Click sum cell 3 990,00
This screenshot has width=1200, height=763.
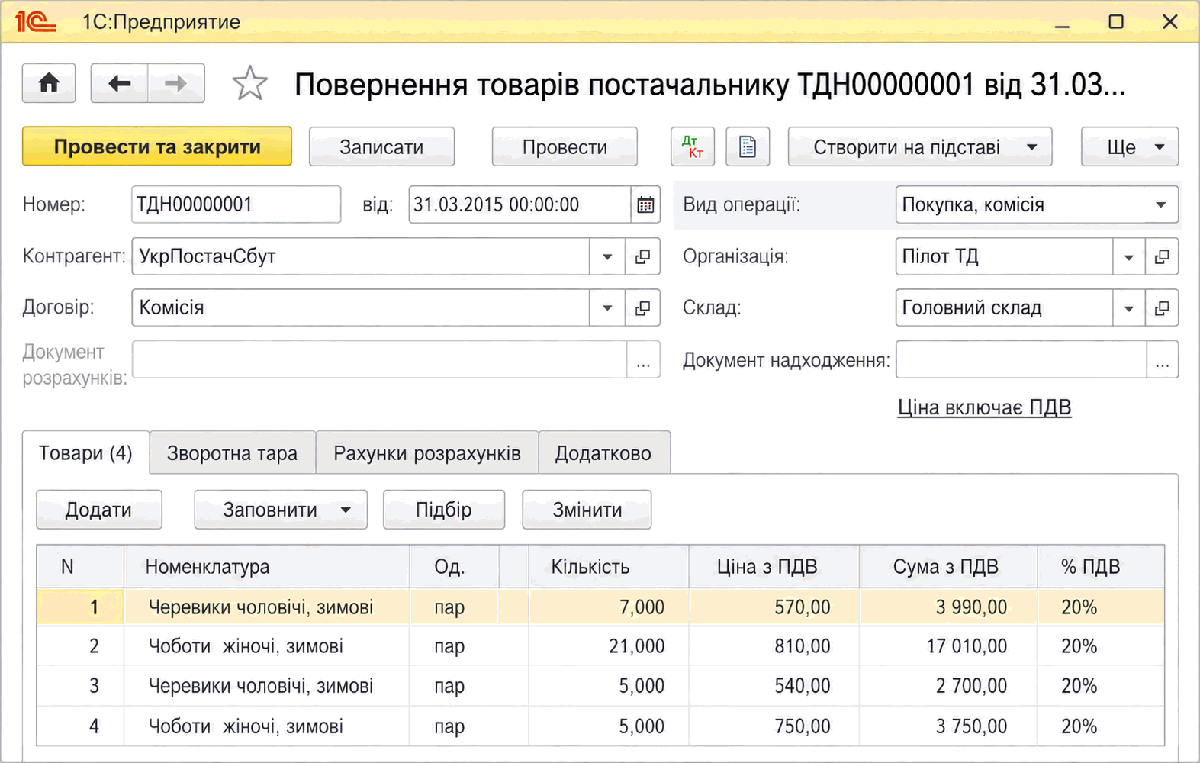coord(948,607)
